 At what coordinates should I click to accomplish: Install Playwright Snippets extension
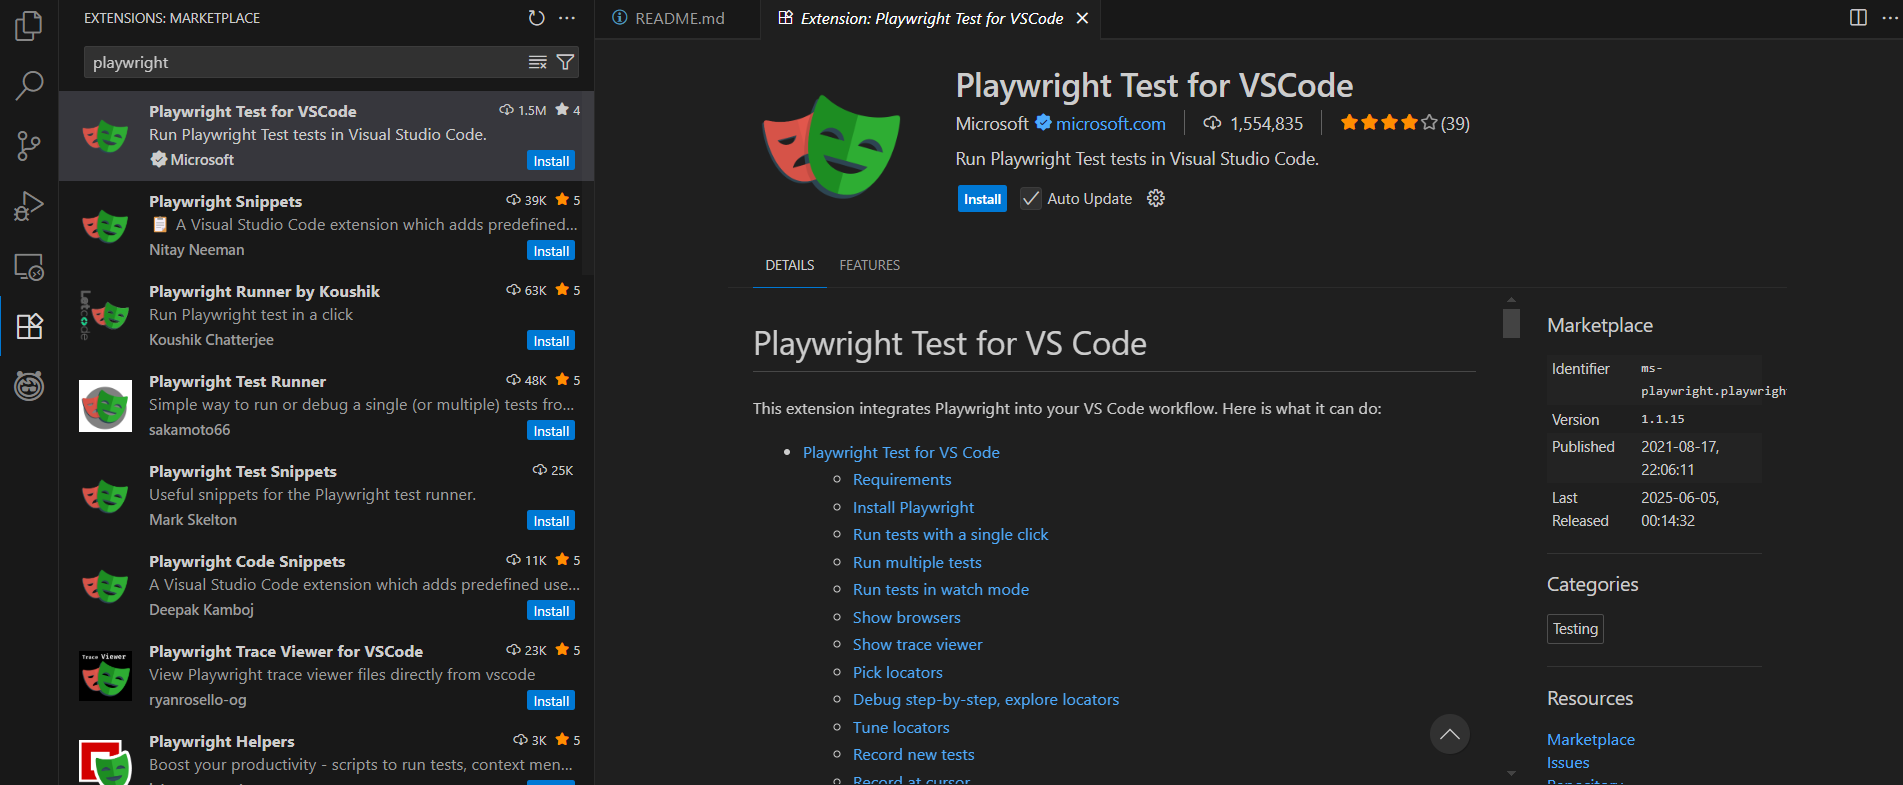551,251
